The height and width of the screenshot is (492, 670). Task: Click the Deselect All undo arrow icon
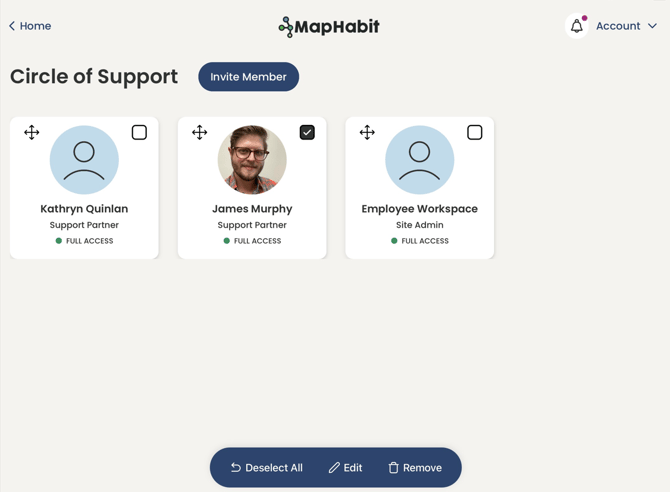coord(236,467)
